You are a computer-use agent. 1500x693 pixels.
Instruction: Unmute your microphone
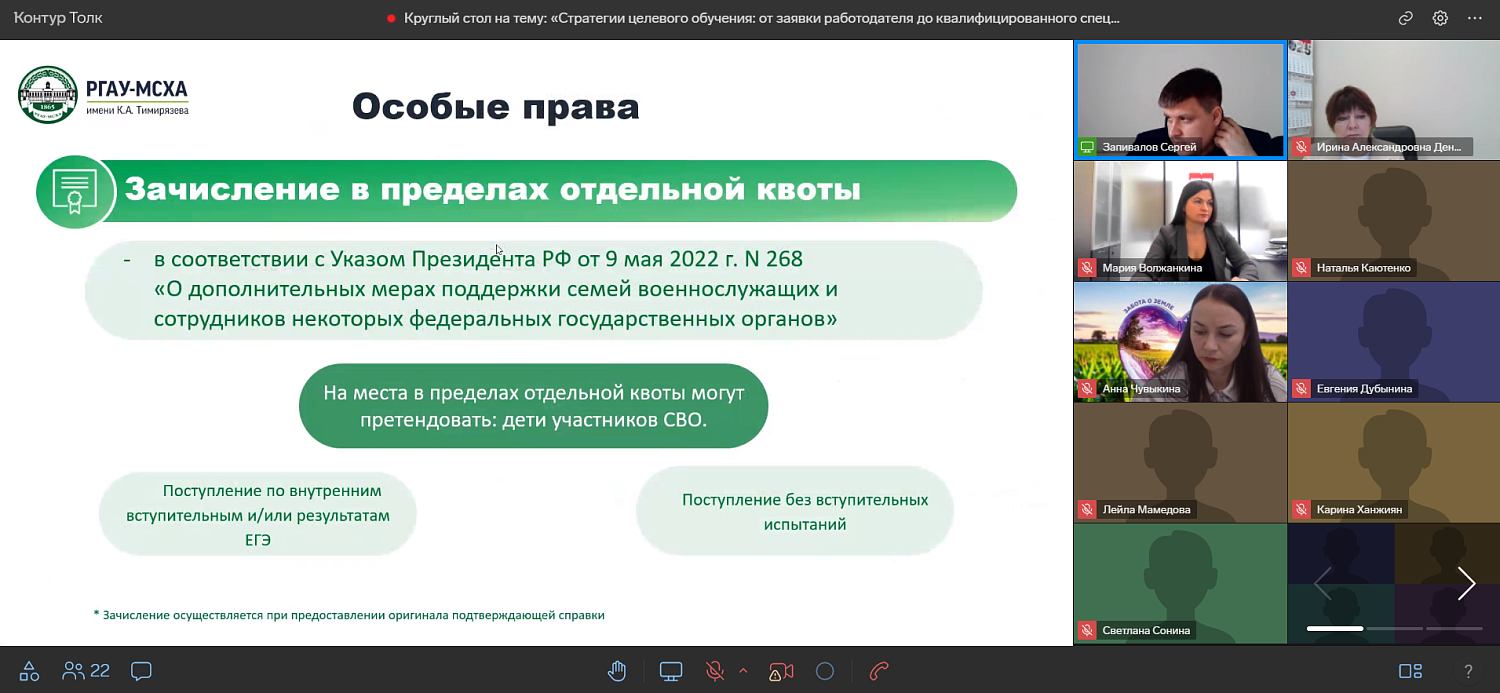pyautogui.click(x=714, y=671)
